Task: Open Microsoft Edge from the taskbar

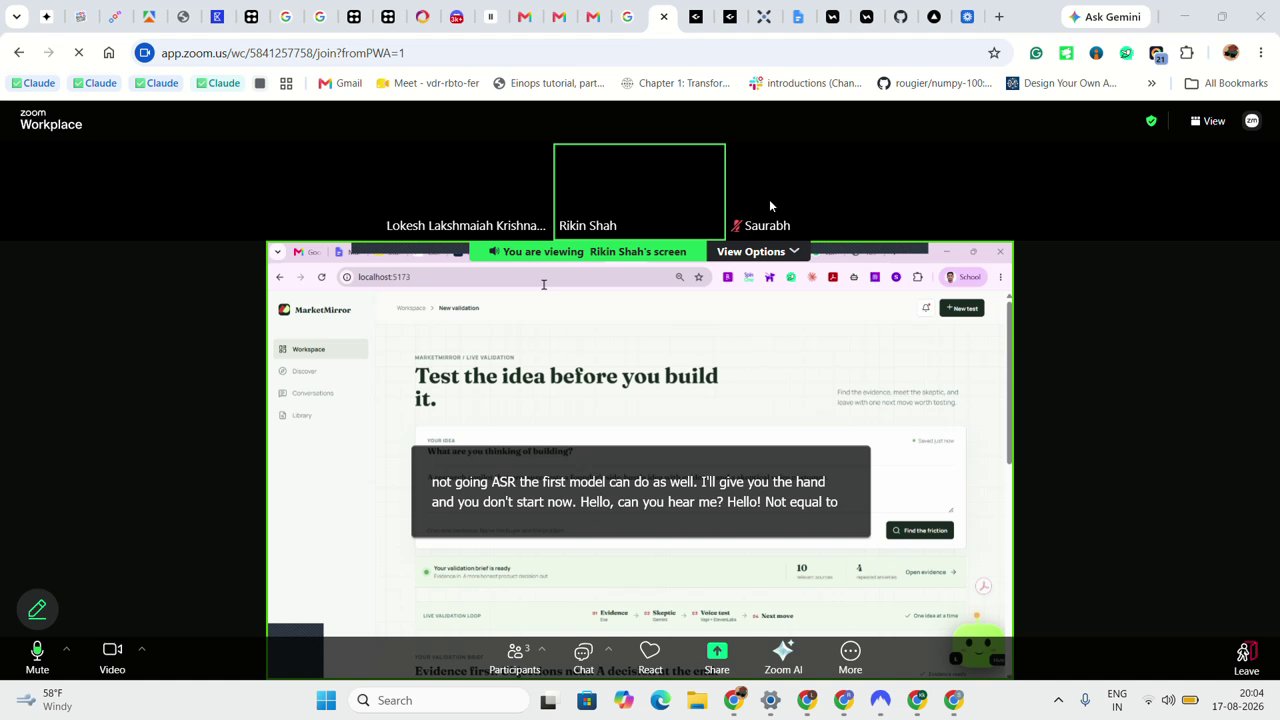Action: [x=660, y=700]
